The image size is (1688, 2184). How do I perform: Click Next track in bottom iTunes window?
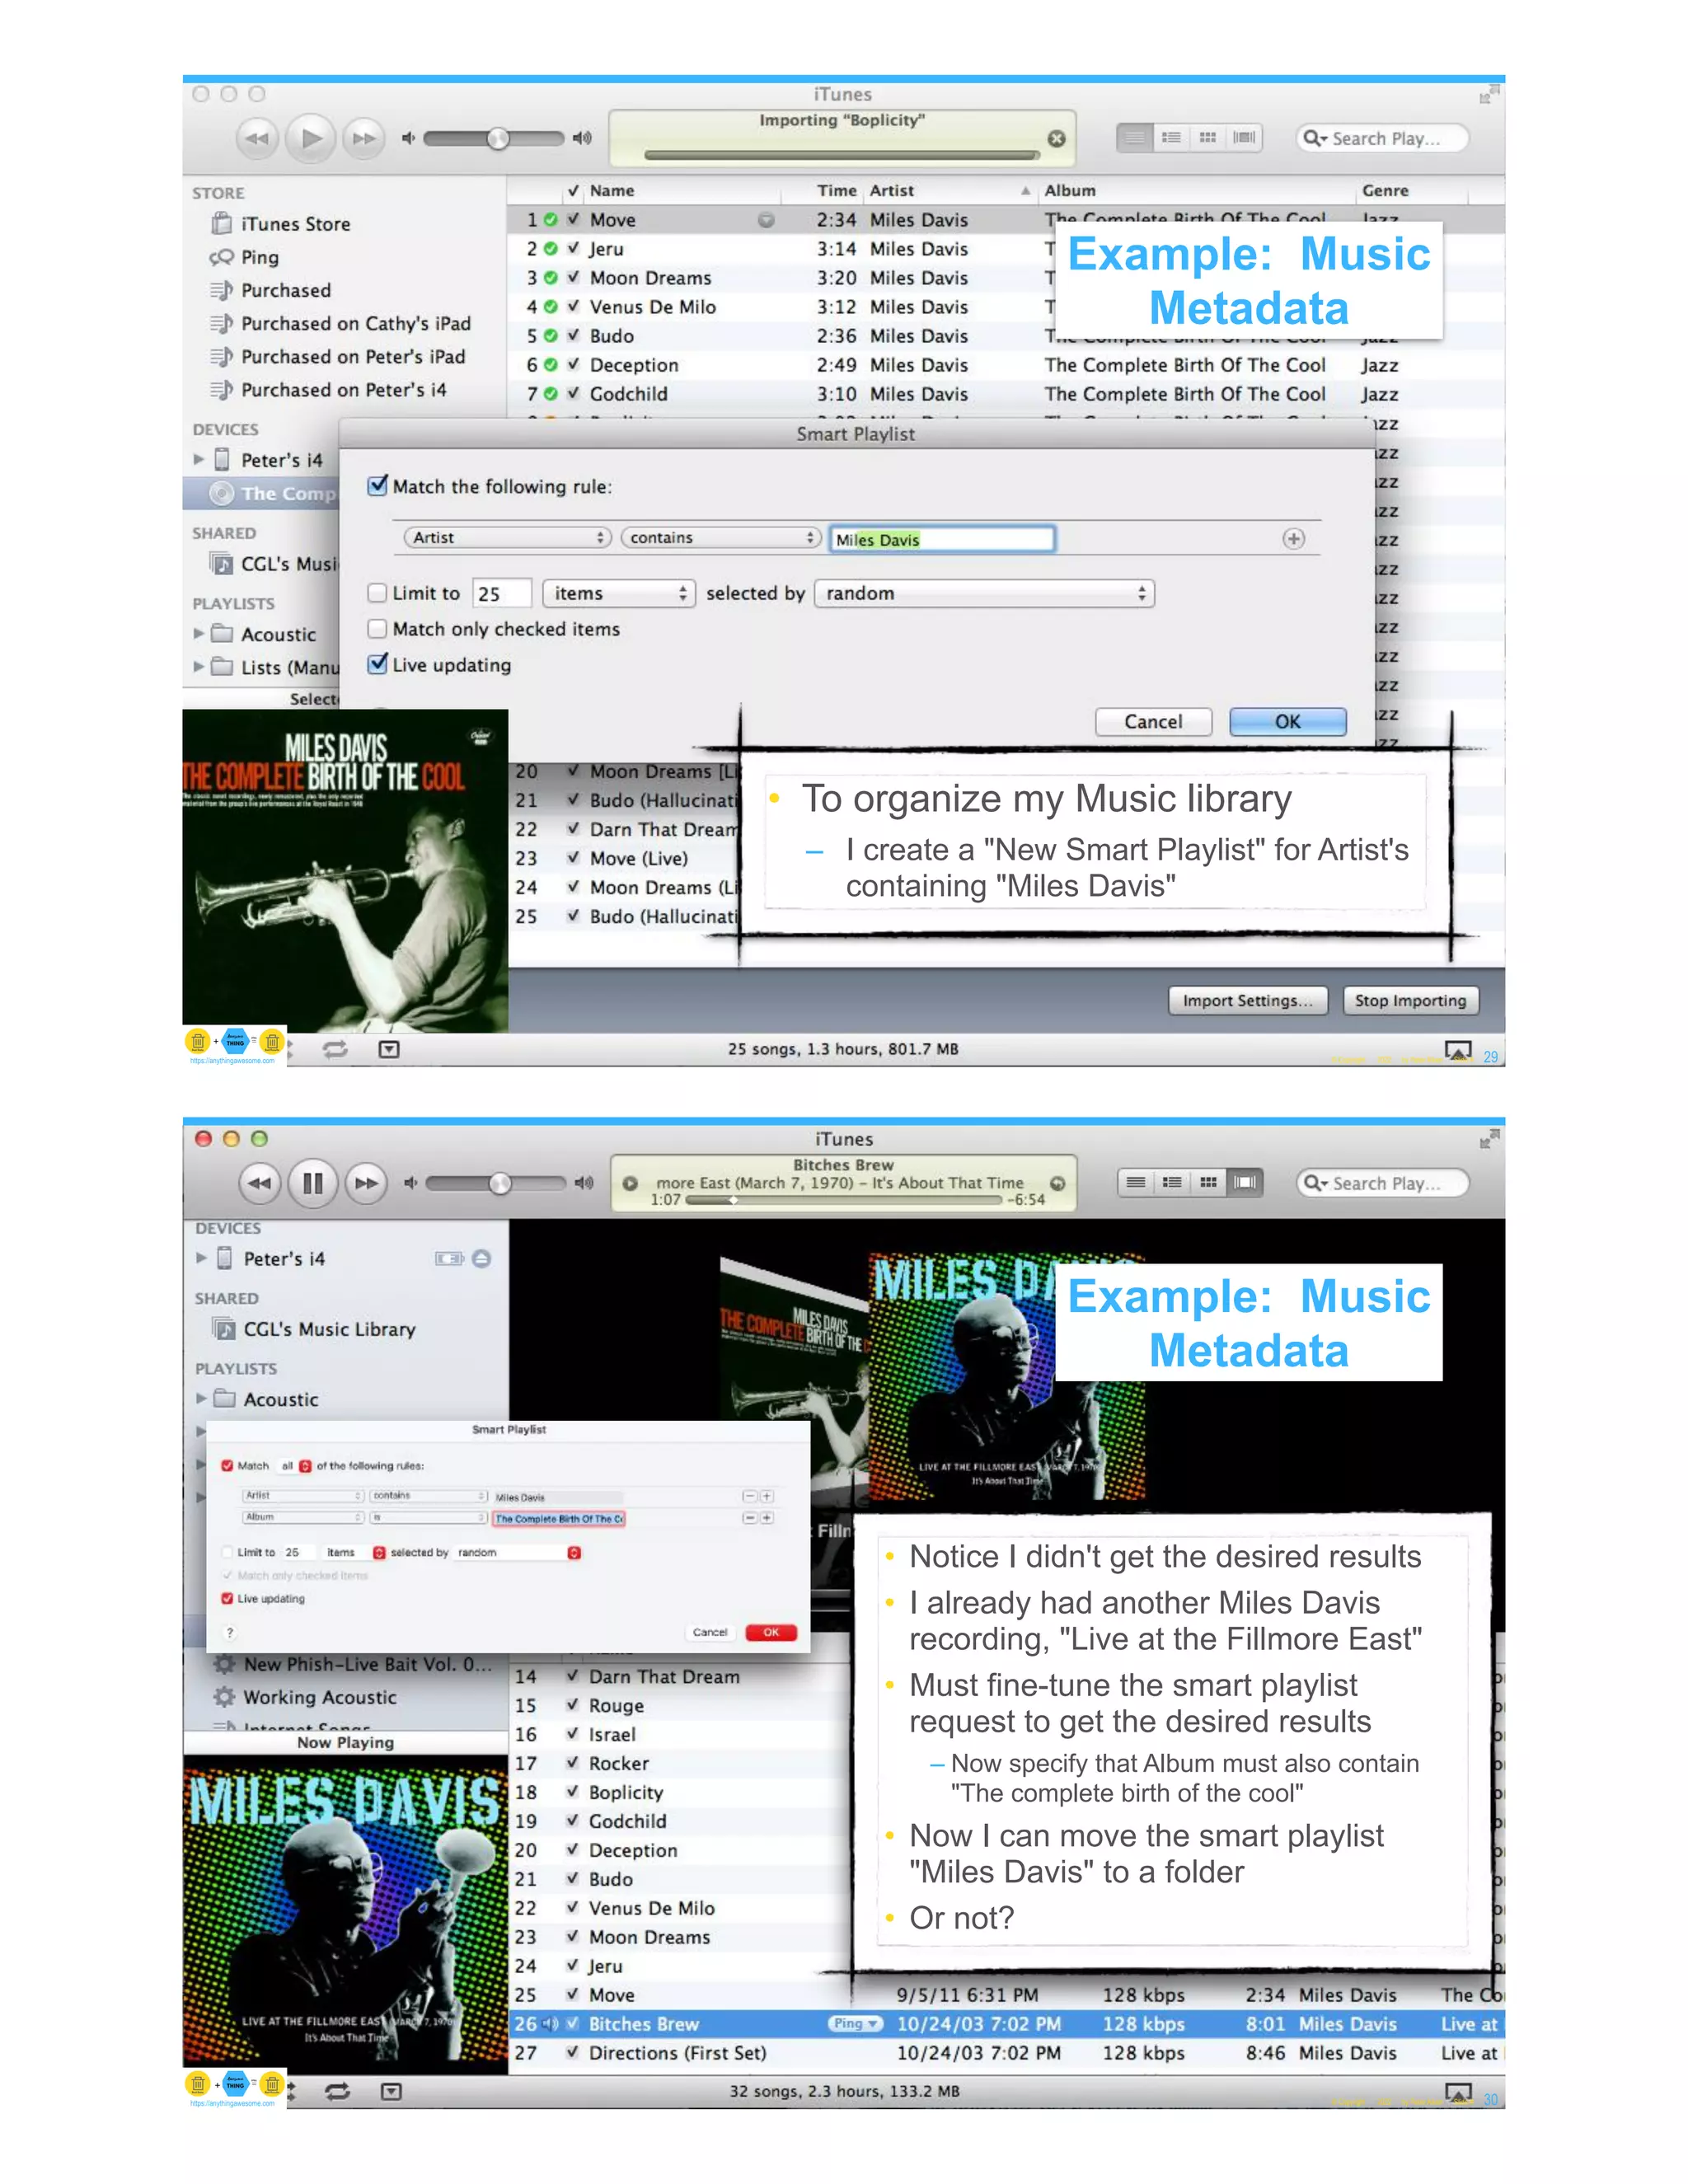pos(366,1183)
